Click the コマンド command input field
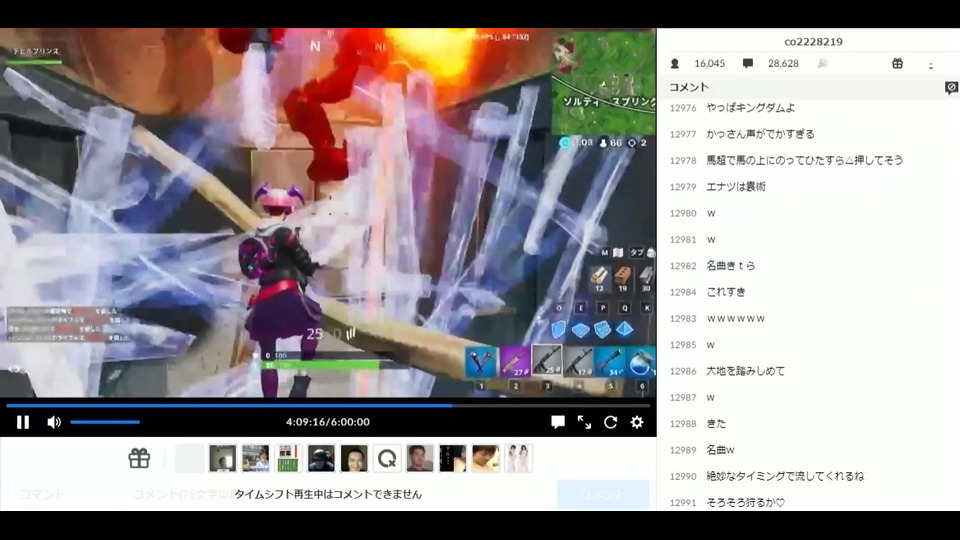 [64, 494]
